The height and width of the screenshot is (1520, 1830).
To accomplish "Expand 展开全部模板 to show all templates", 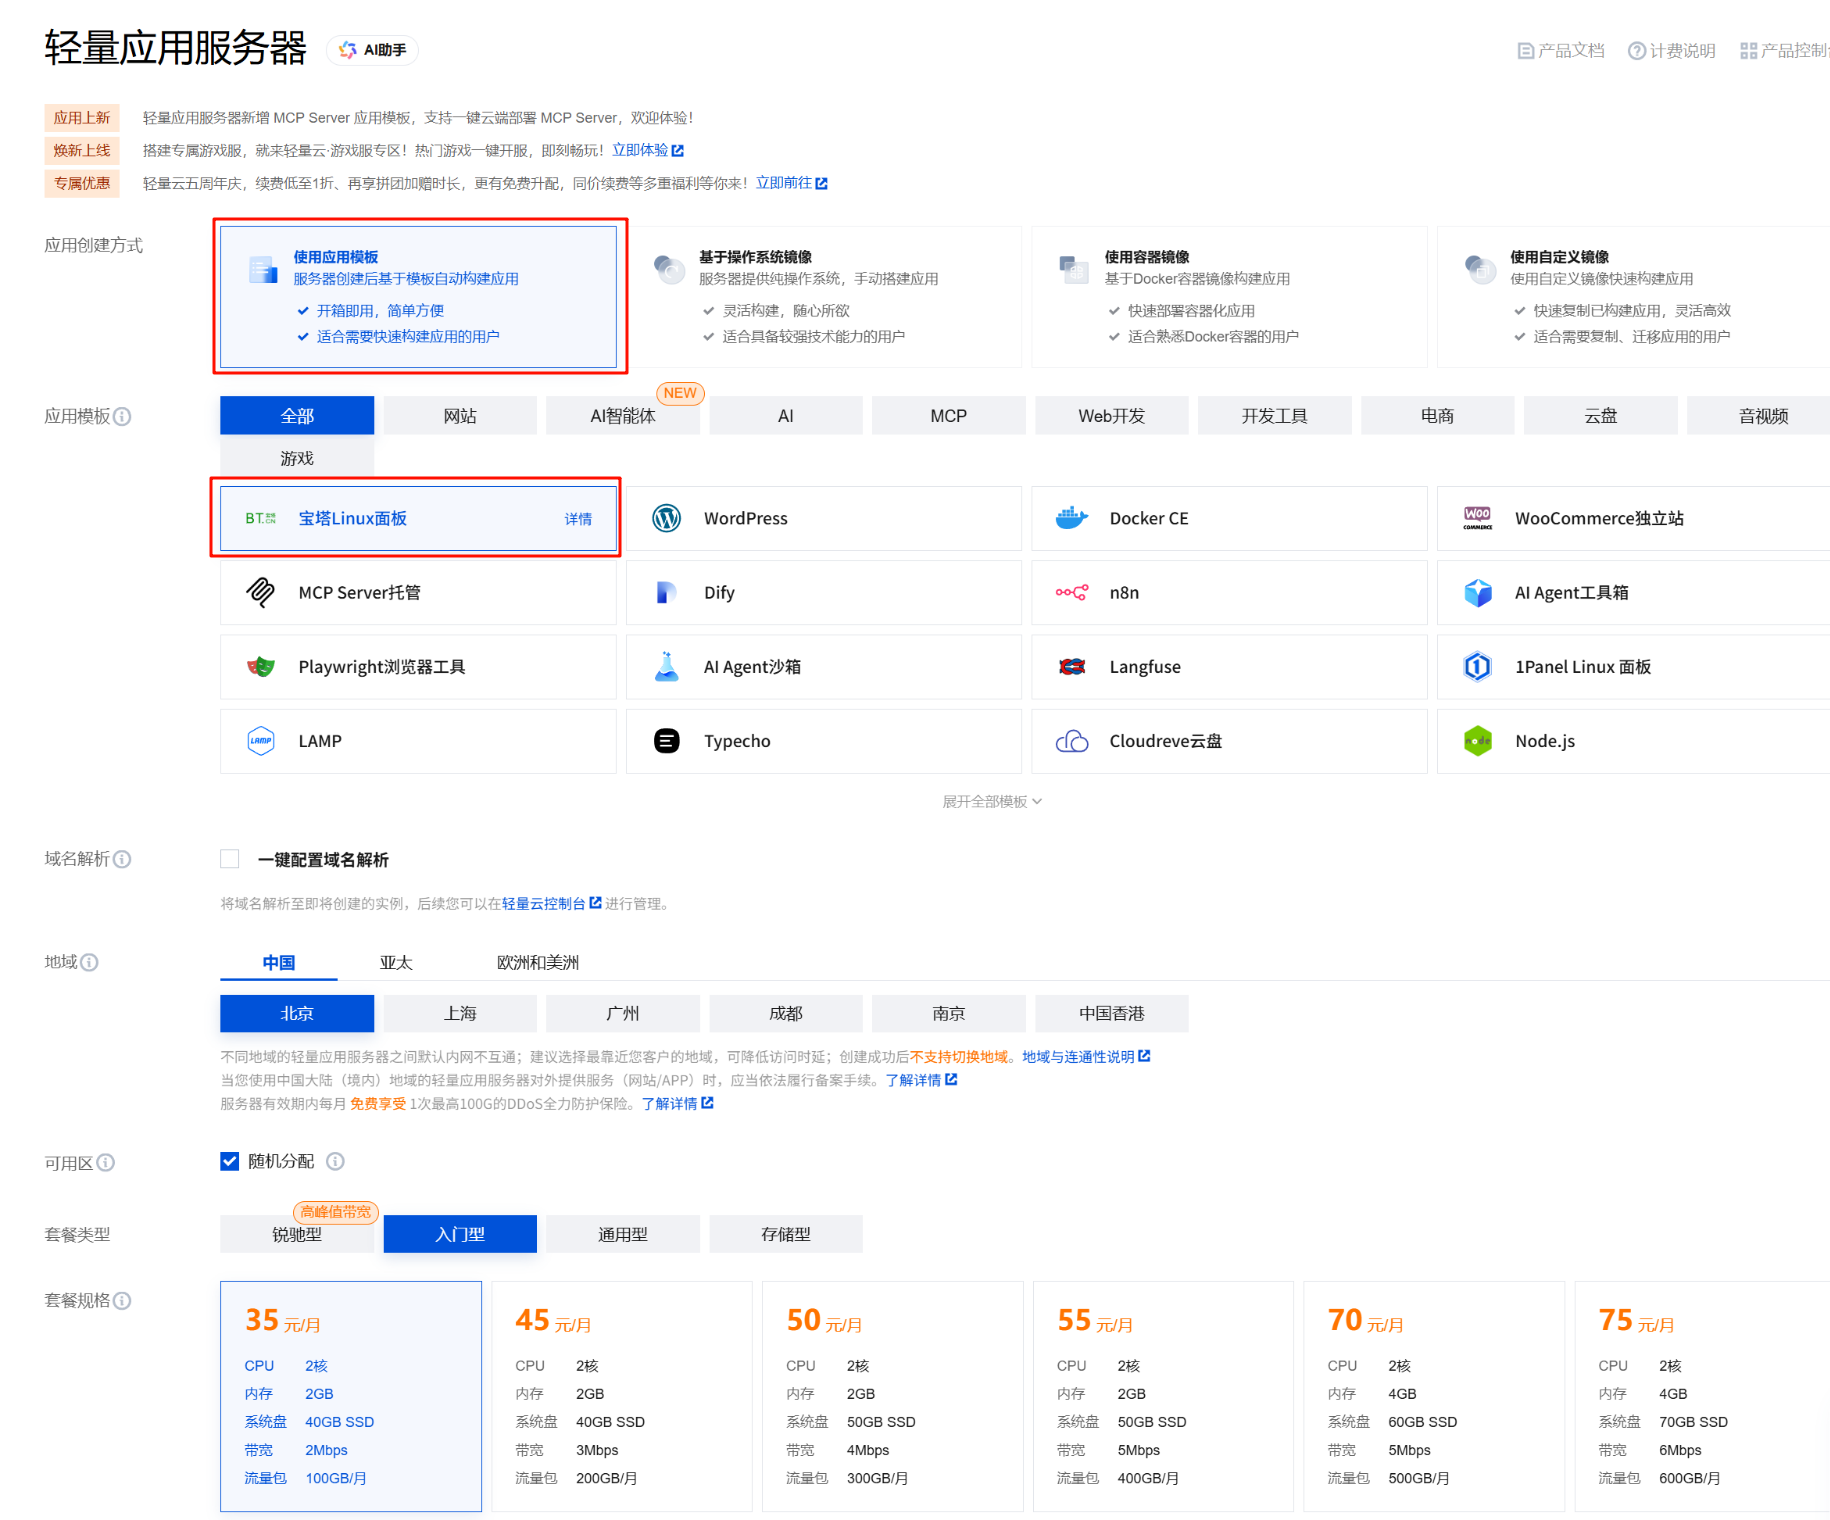I will point(992,801).
